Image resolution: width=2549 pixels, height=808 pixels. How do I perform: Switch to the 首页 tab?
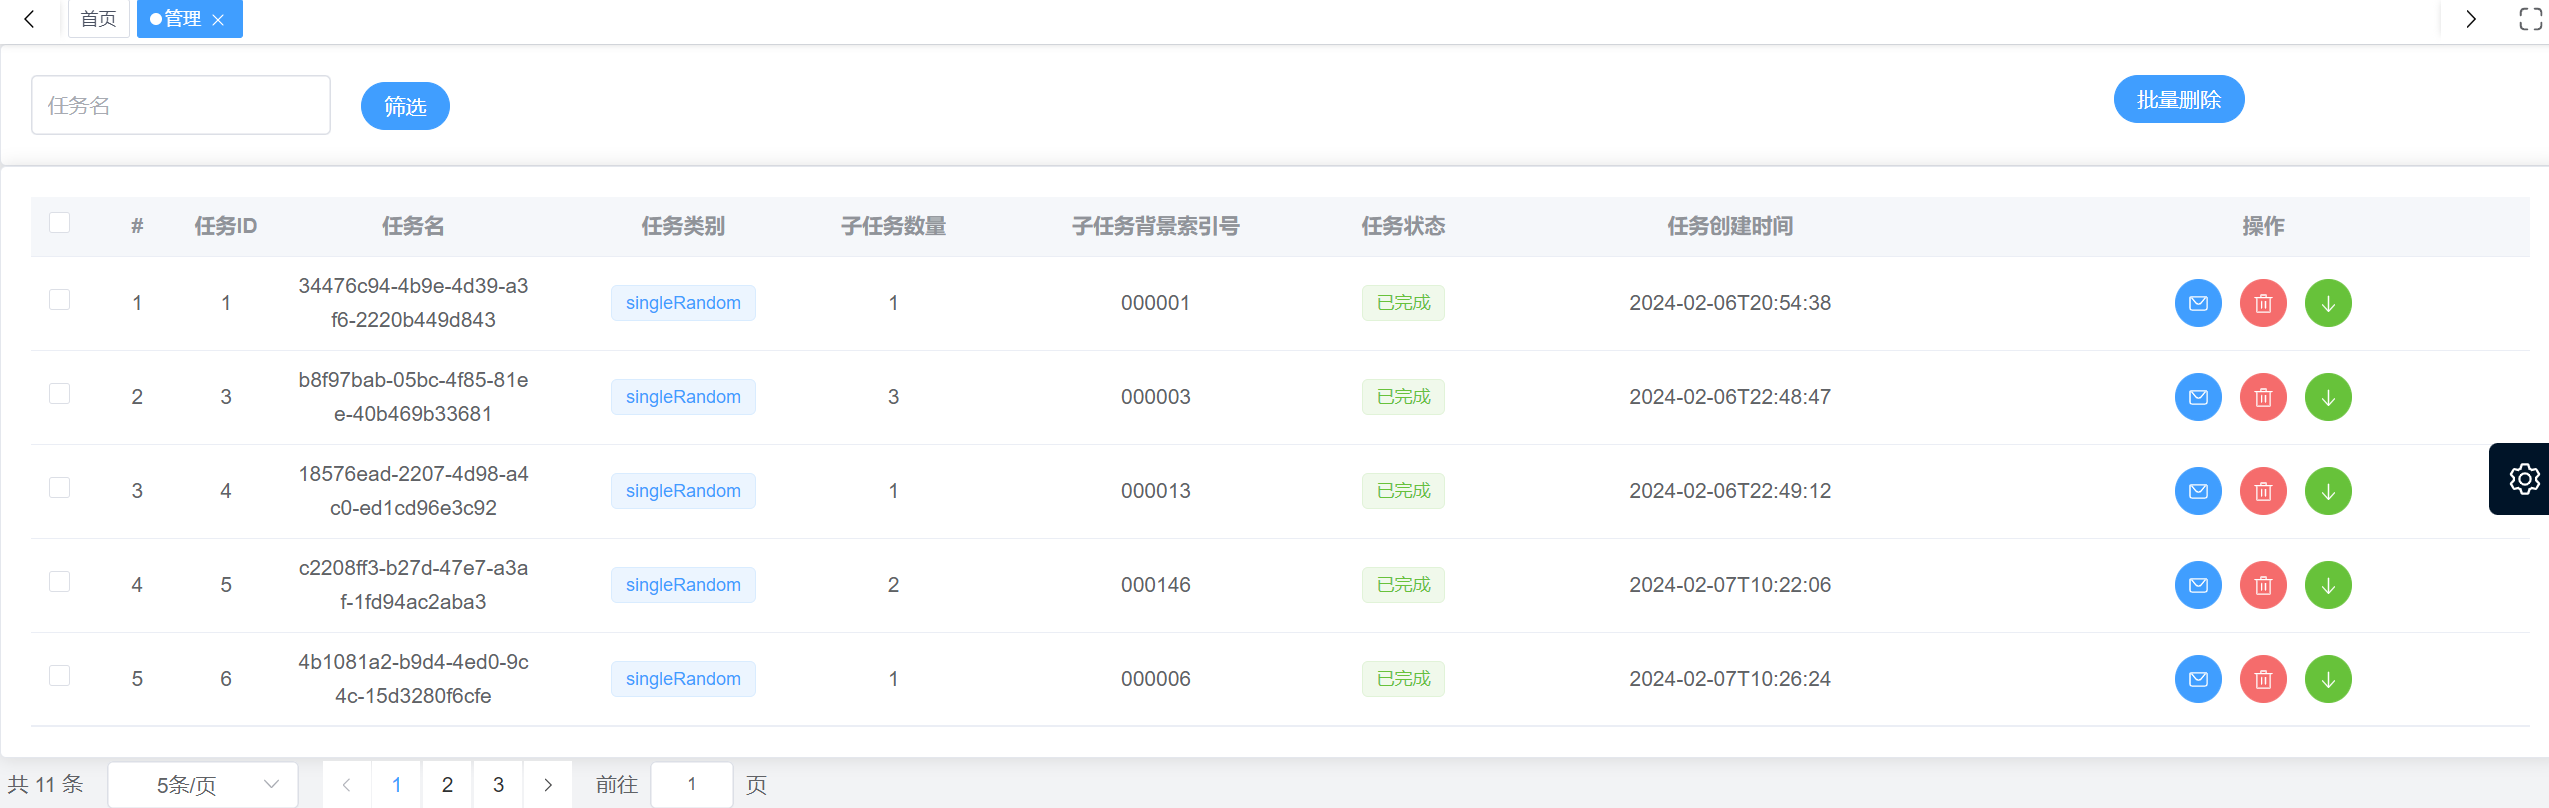point(98,19)
